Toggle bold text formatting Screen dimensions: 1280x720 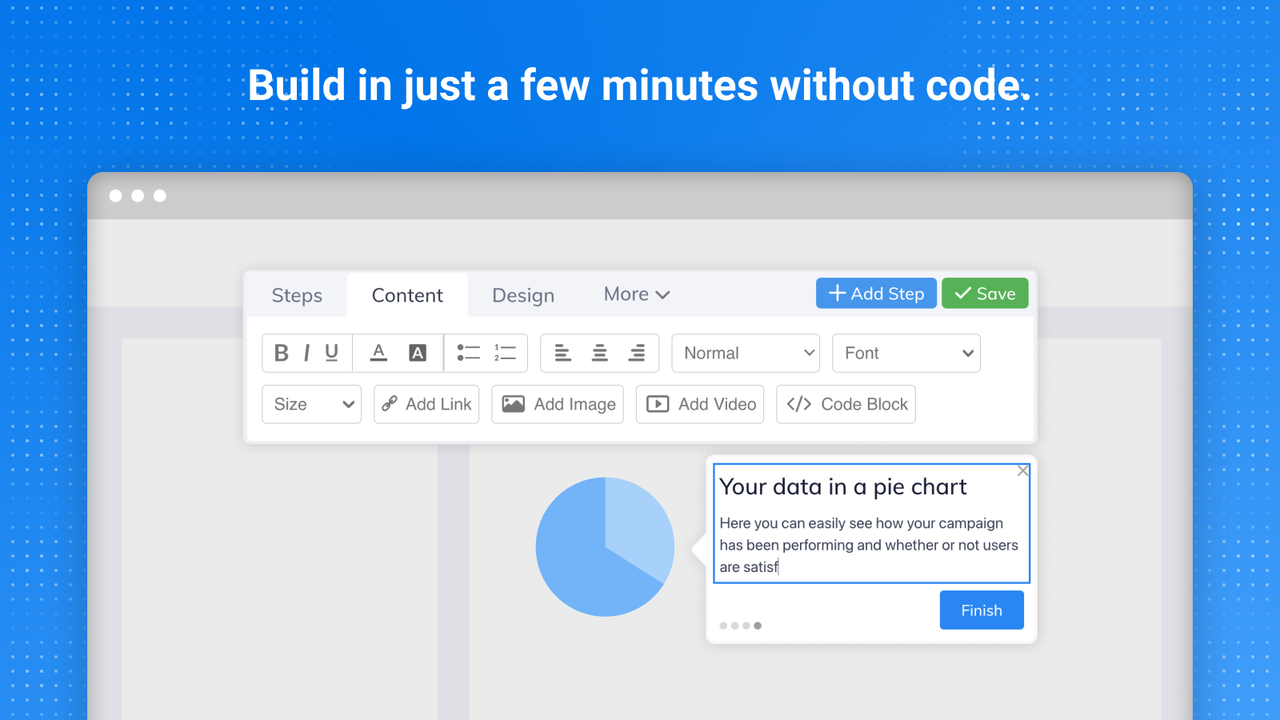coord(281,353)
